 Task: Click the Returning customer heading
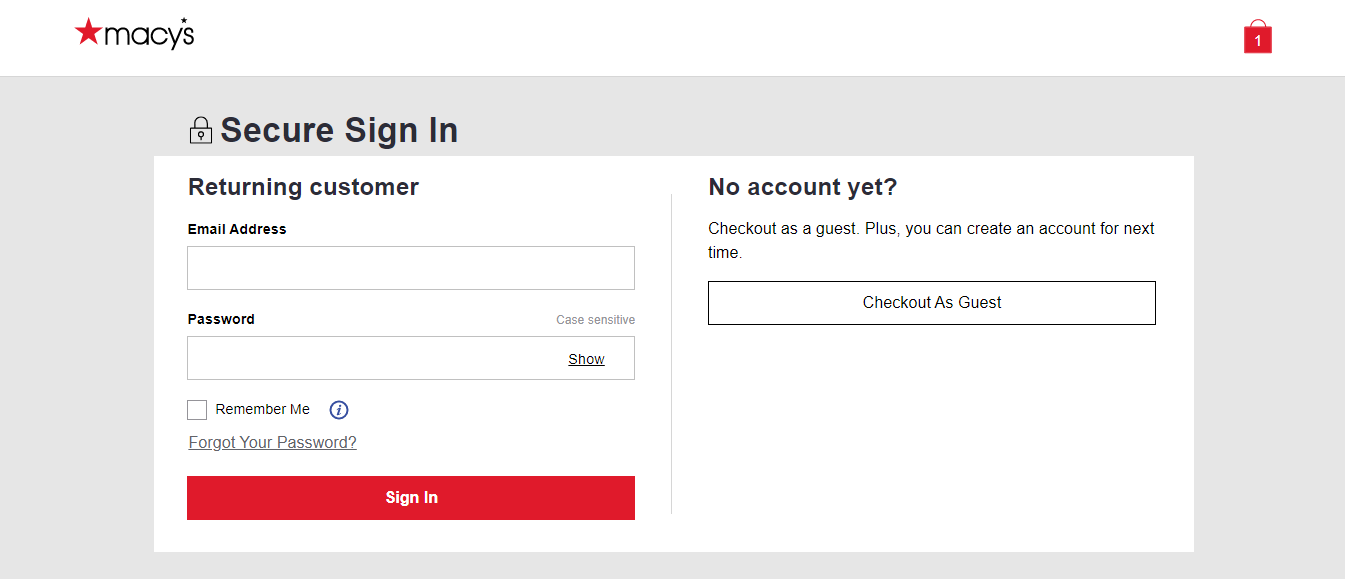point(303,187)
